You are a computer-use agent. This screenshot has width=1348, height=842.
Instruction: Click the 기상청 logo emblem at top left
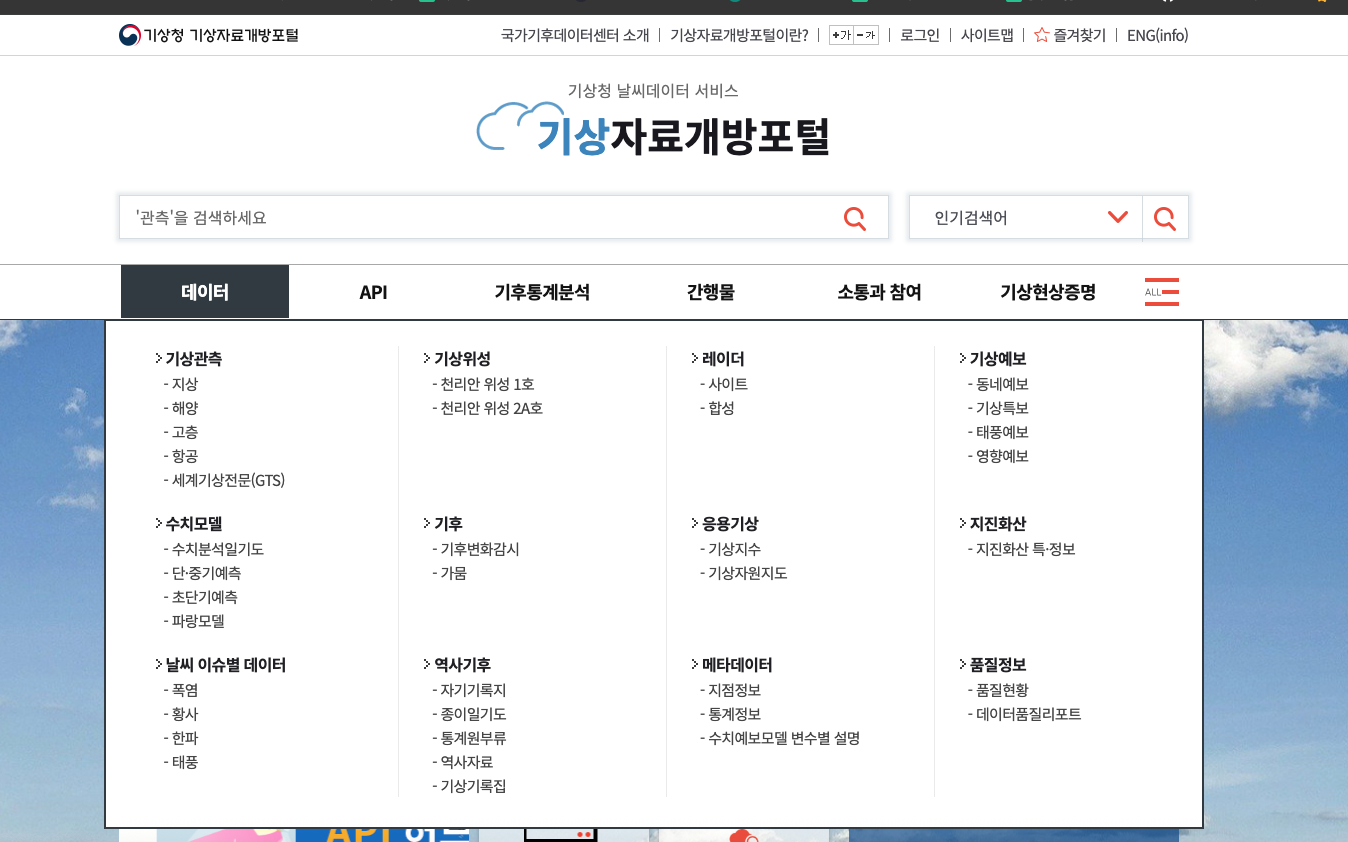pyautogui.click(x=130, y=36)
